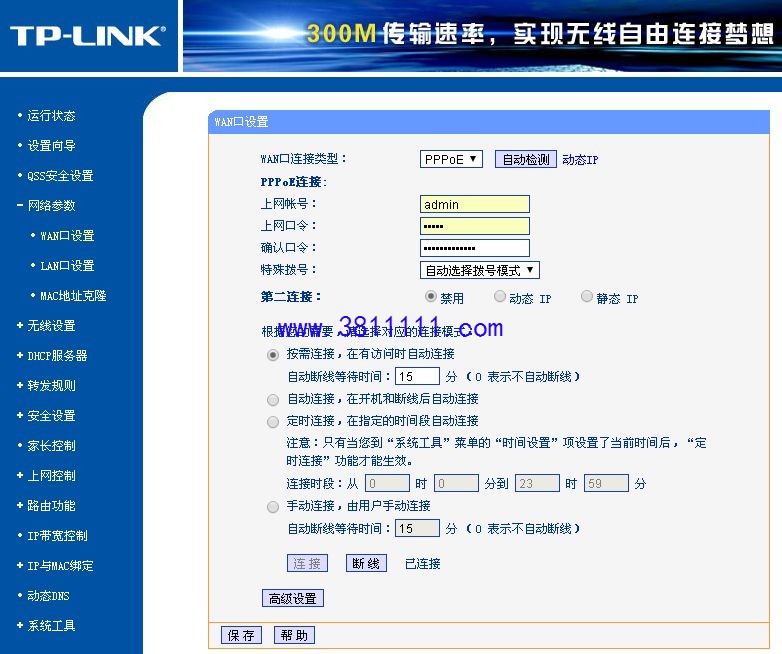This screenshot has width=782, height=654.
Task: Open 特殊拨号 mode dropdown
Action: (x=480, y=270)
